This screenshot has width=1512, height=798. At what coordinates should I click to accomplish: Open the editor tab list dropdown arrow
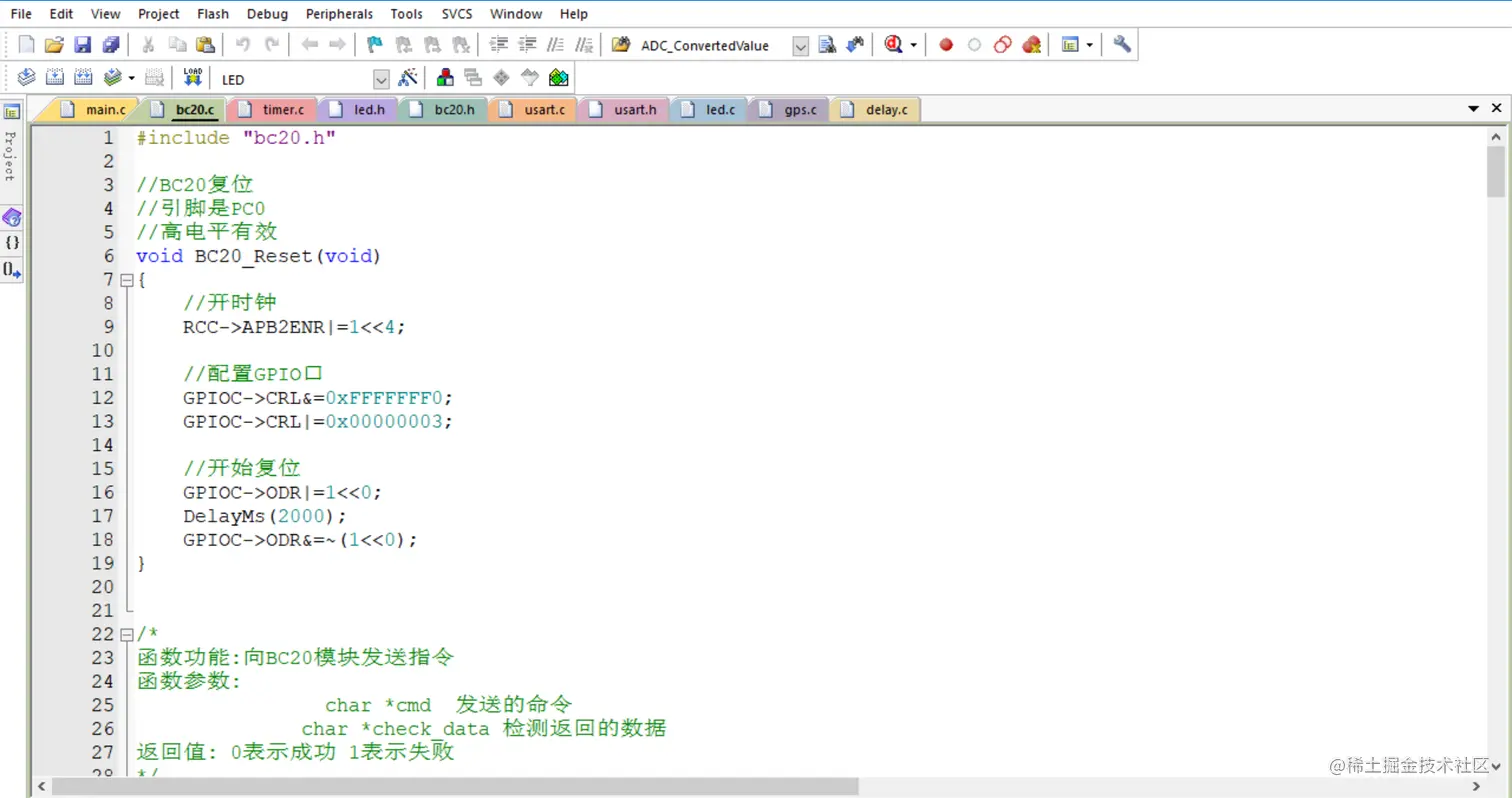(1474, 109)
